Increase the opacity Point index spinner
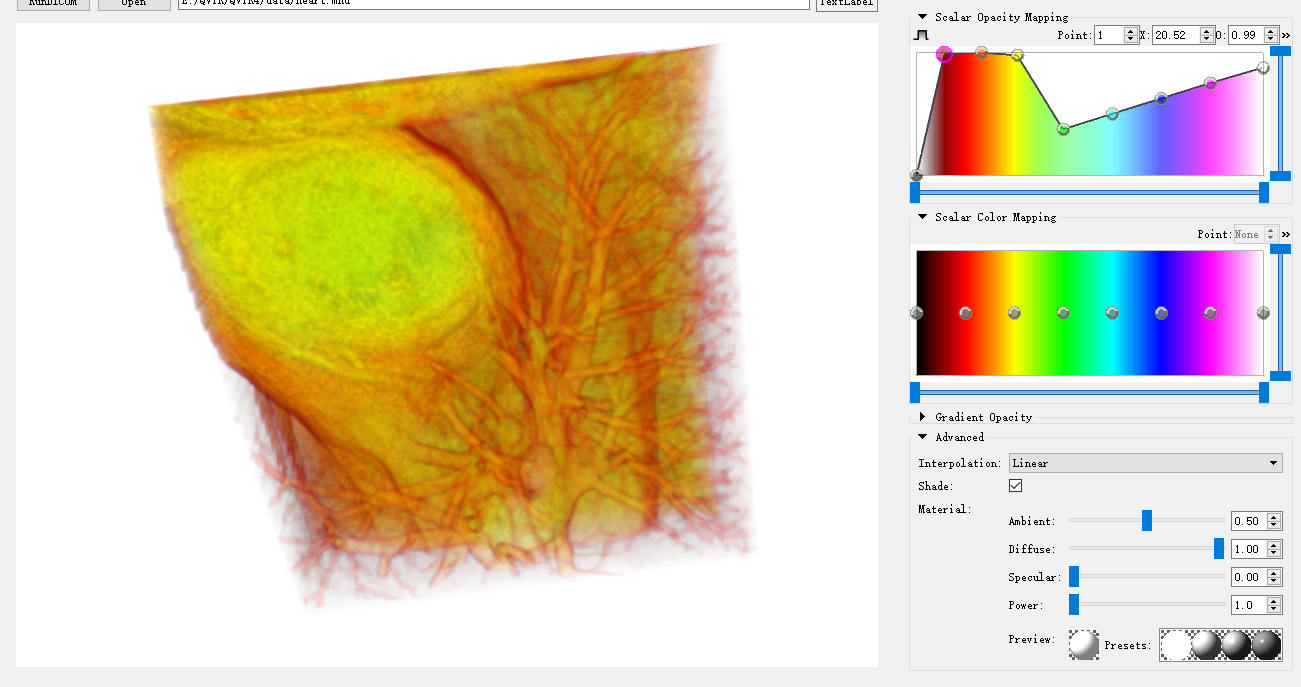Image resolution: width=1301 pixels, height=687 pixels. point(1131,31)
